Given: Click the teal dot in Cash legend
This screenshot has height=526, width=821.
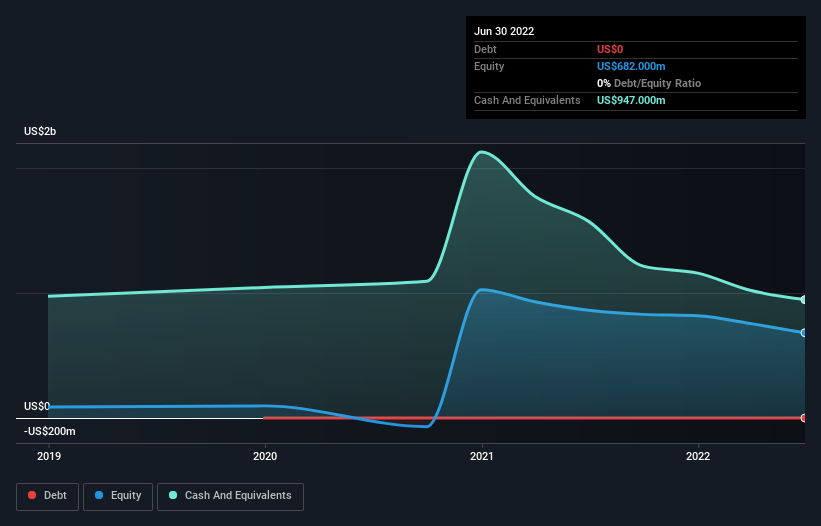Looking at the screenshot, I should tap(173, 495).
